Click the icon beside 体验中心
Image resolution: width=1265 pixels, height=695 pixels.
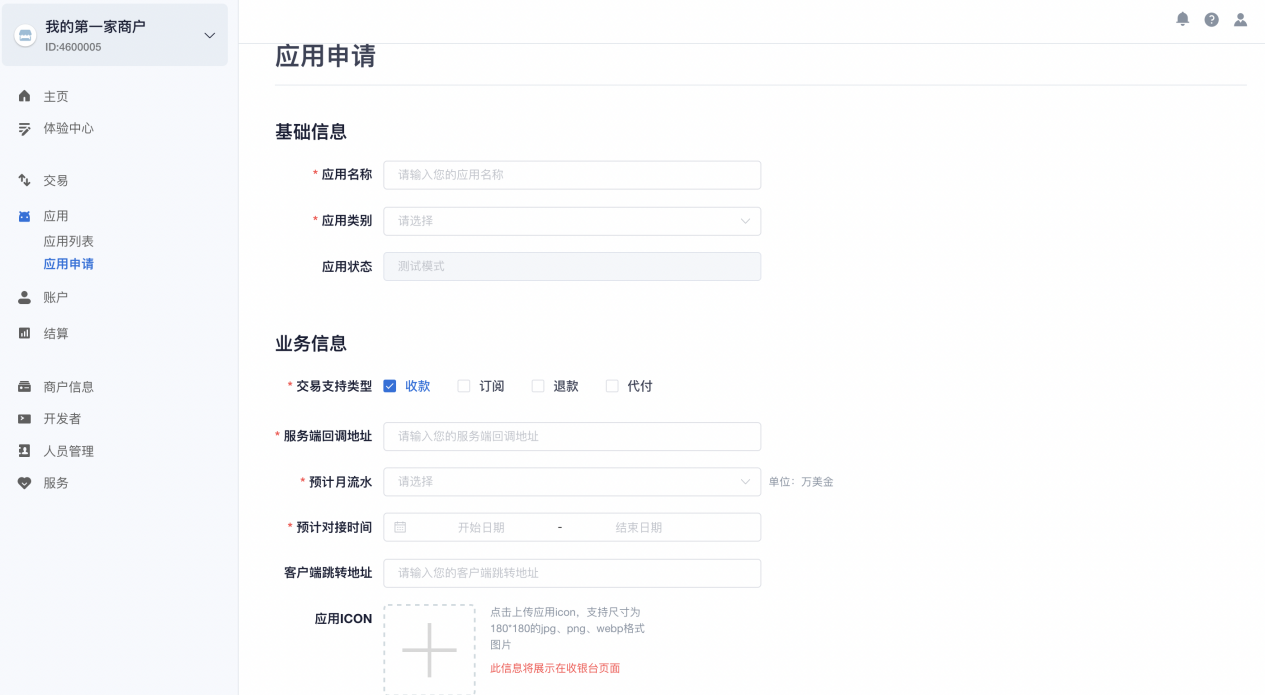pyautogui.click(x=25, y=129)
